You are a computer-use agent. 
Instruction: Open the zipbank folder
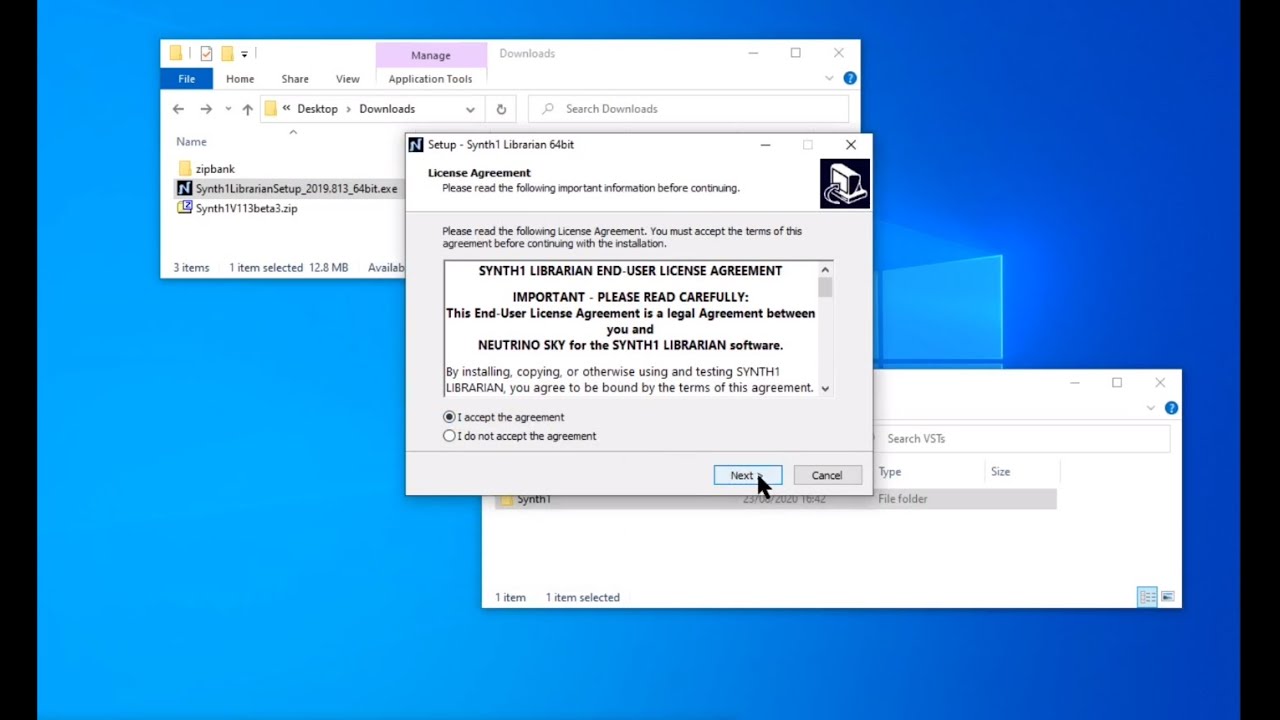[x=215, y=169]
